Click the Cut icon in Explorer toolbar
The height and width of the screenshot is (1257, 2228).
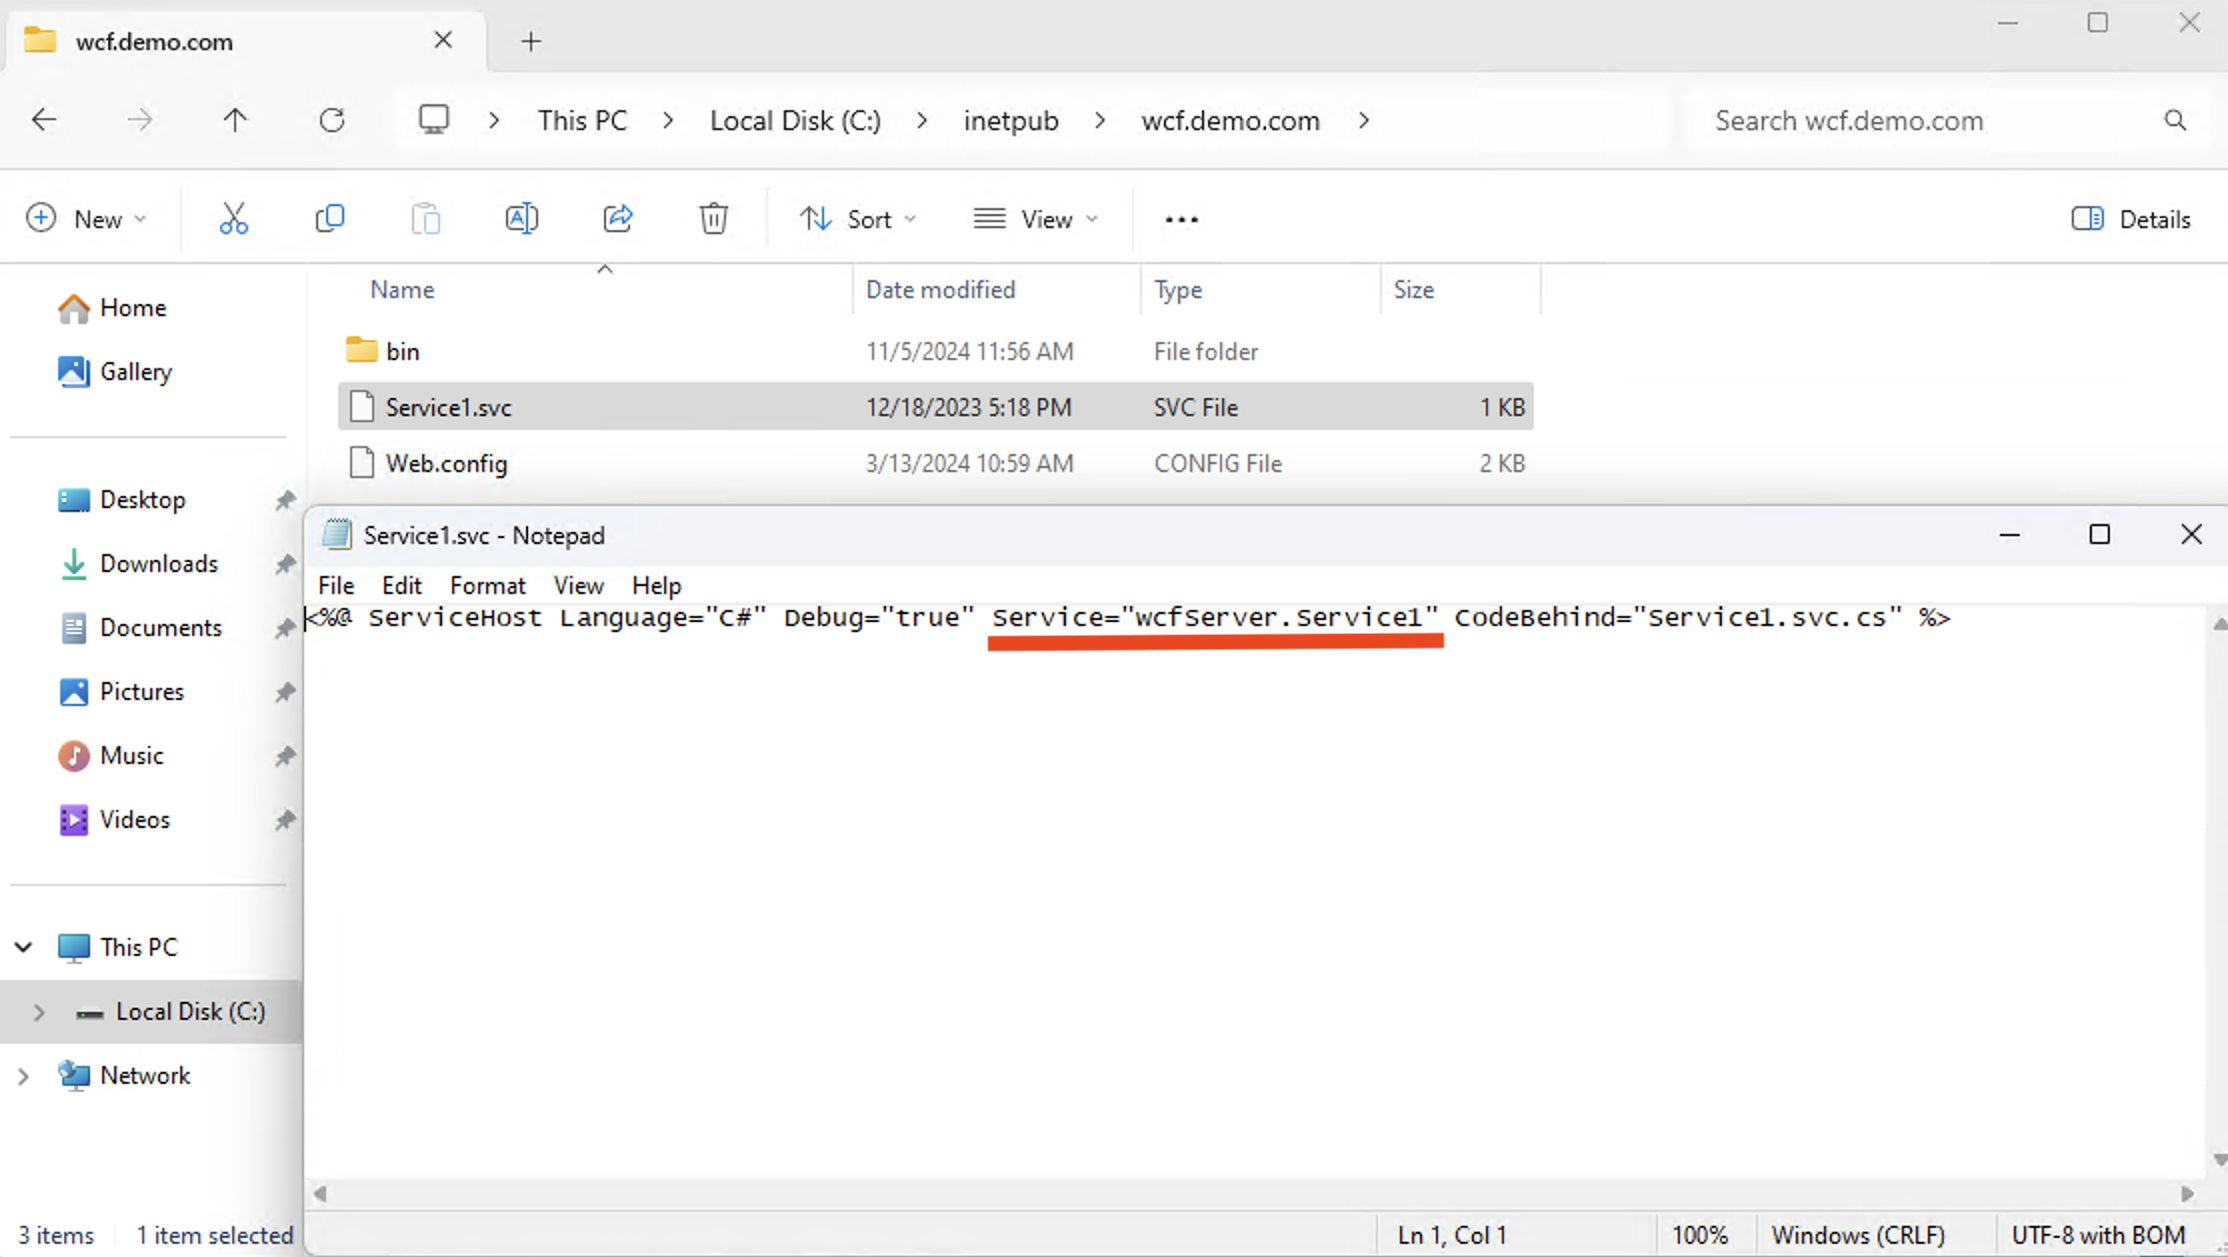pos(234,219)
